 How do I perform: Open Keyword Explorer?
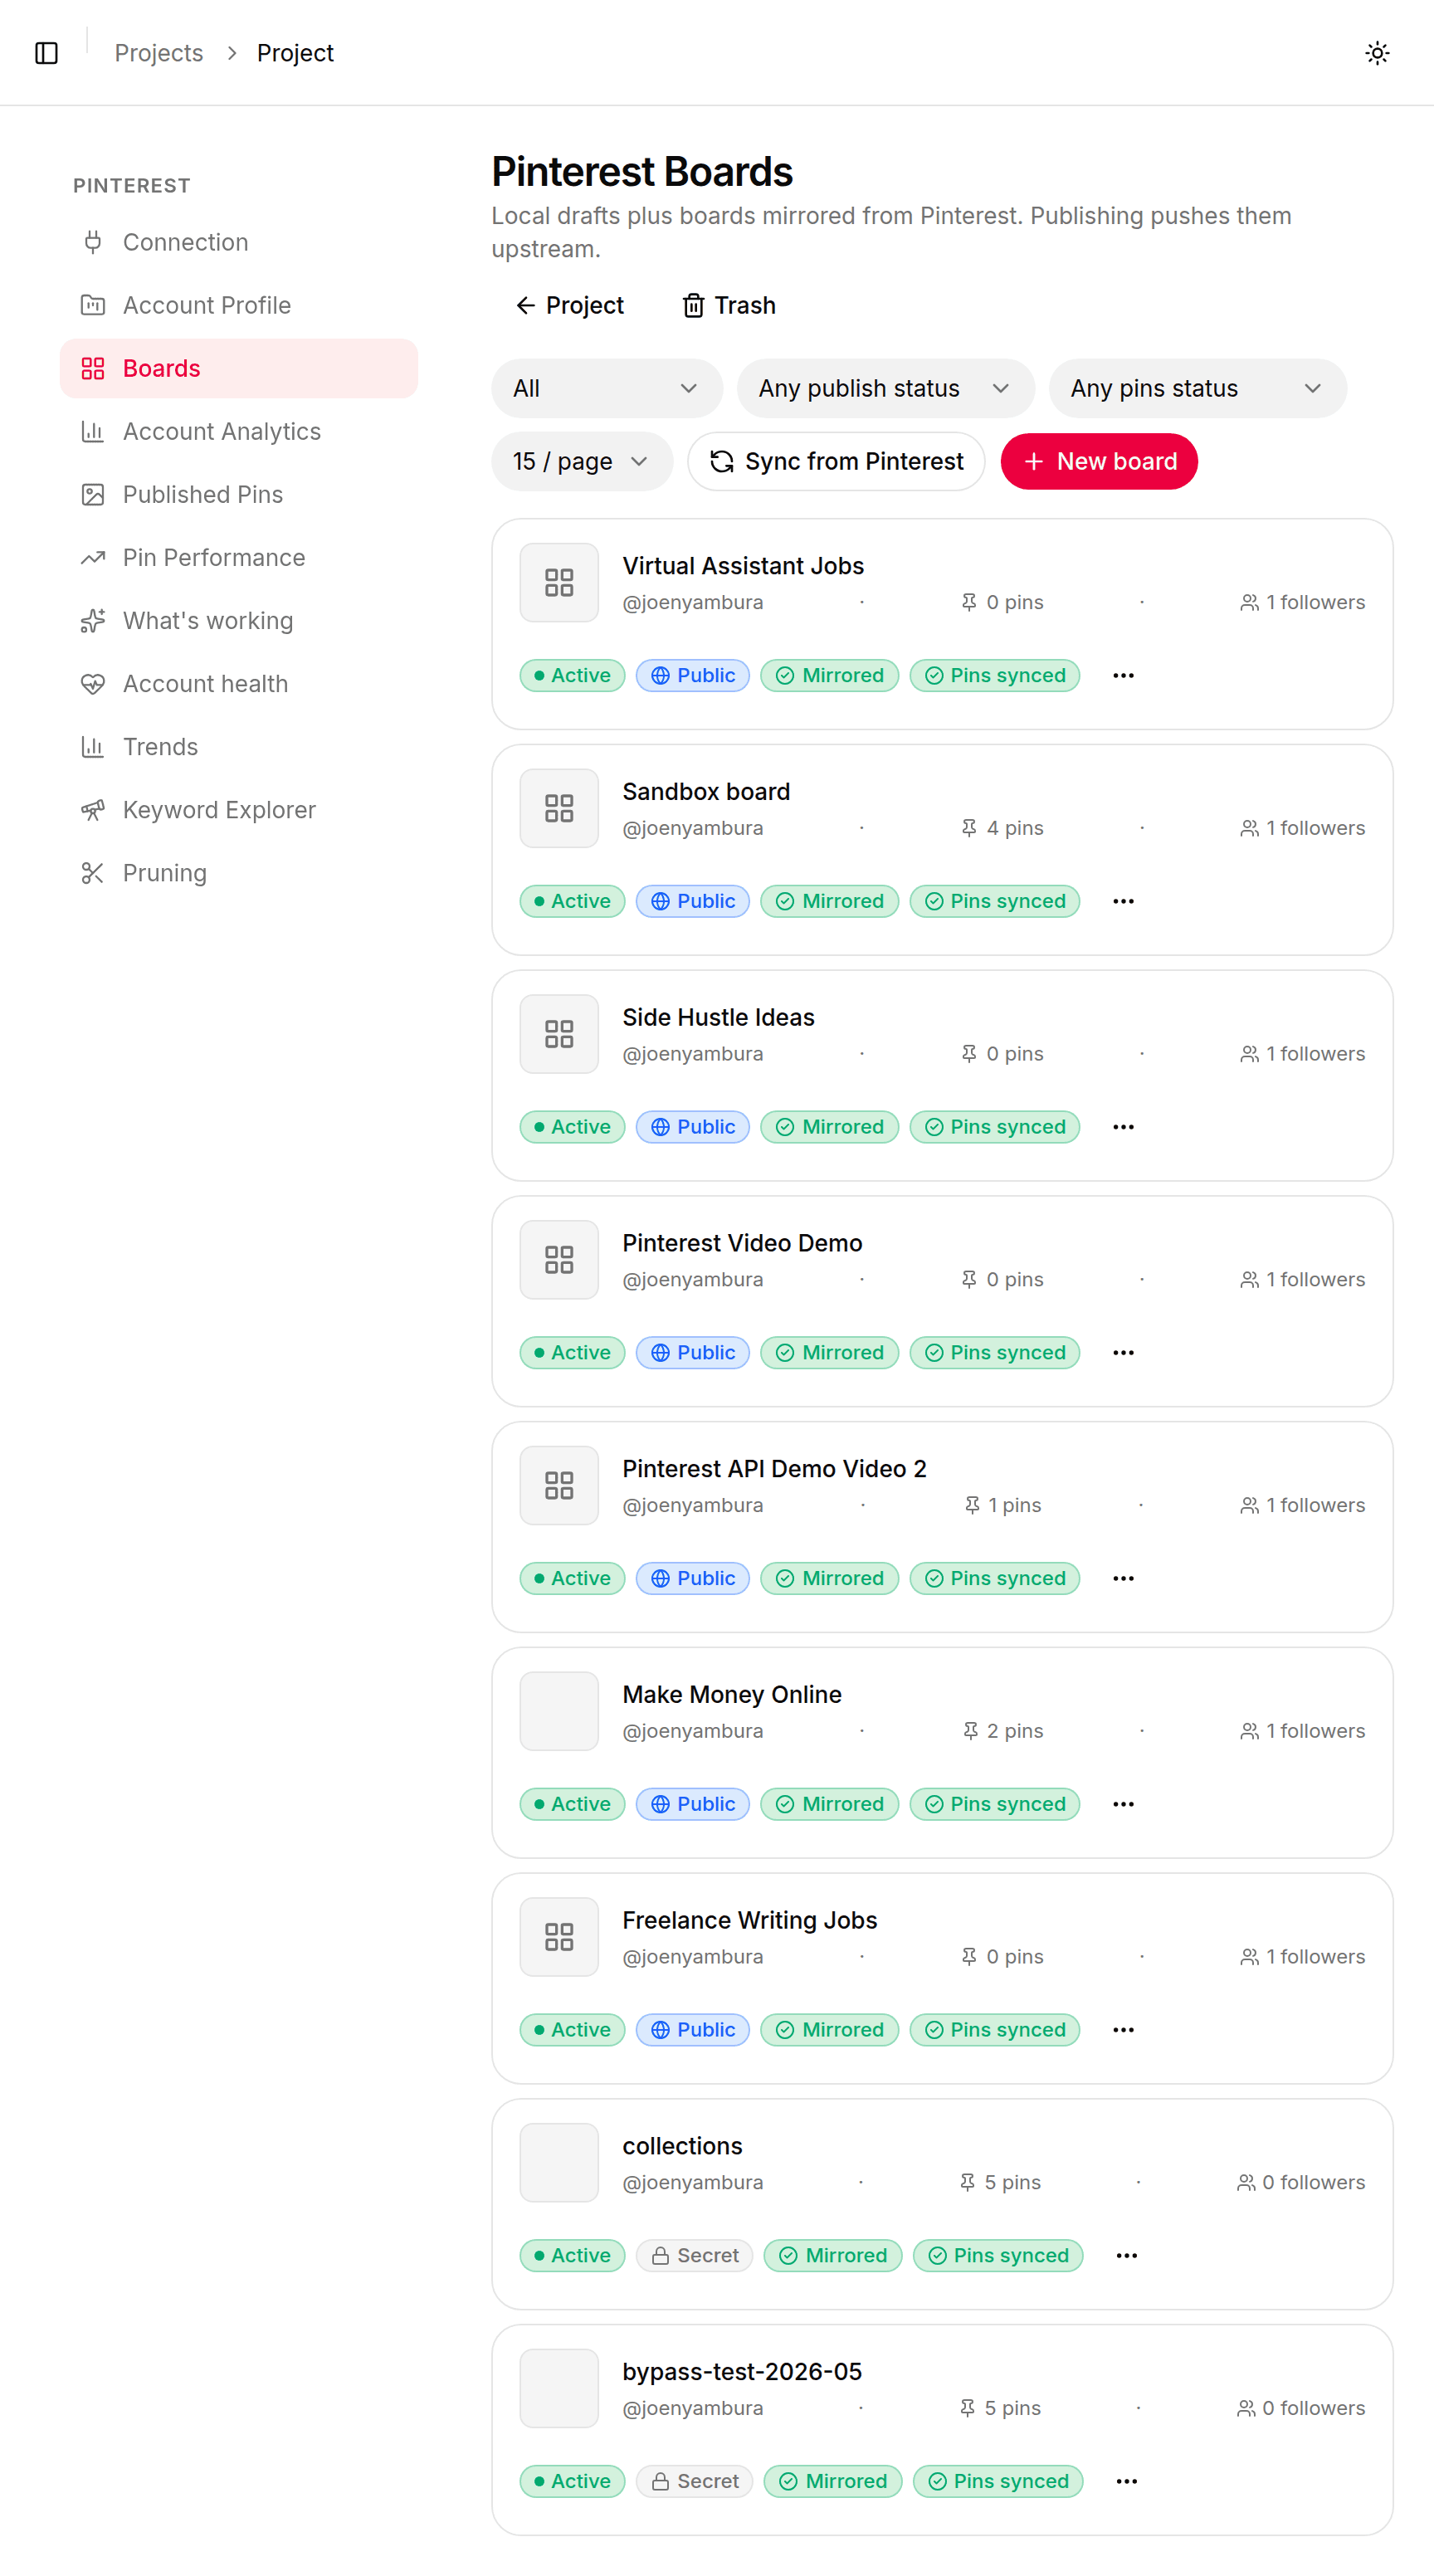[239, 809]
